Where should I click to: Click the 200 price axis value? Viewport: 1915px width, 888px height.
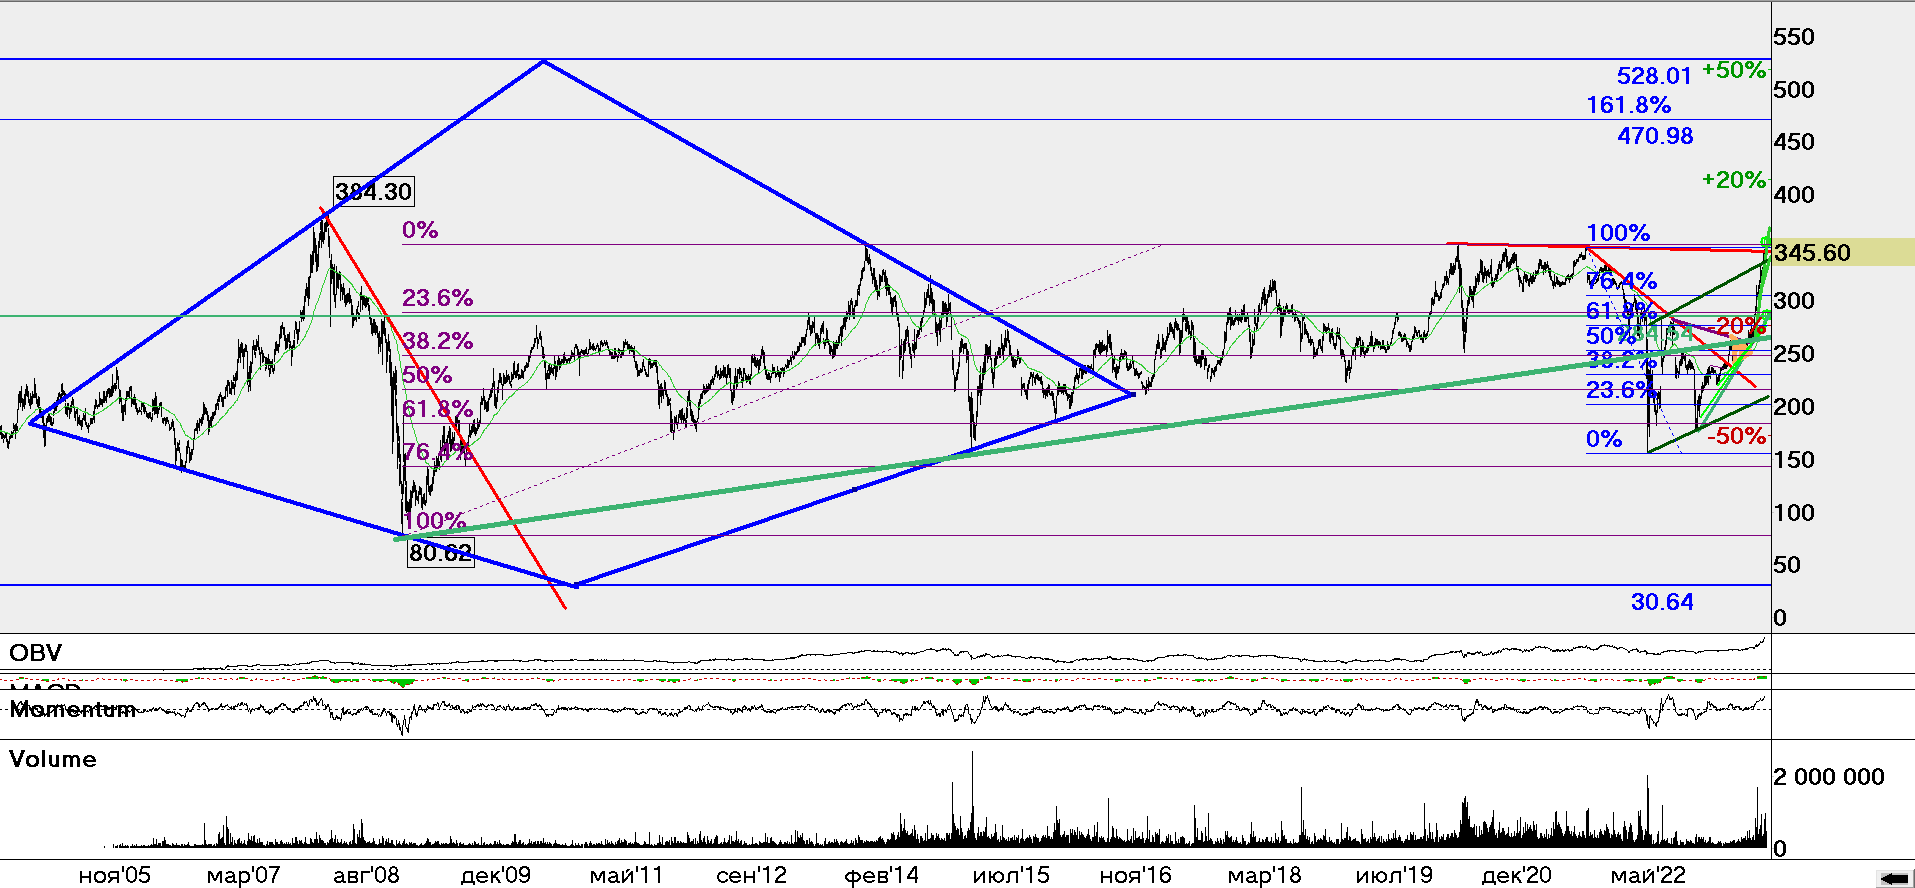tap(1793, 407)
